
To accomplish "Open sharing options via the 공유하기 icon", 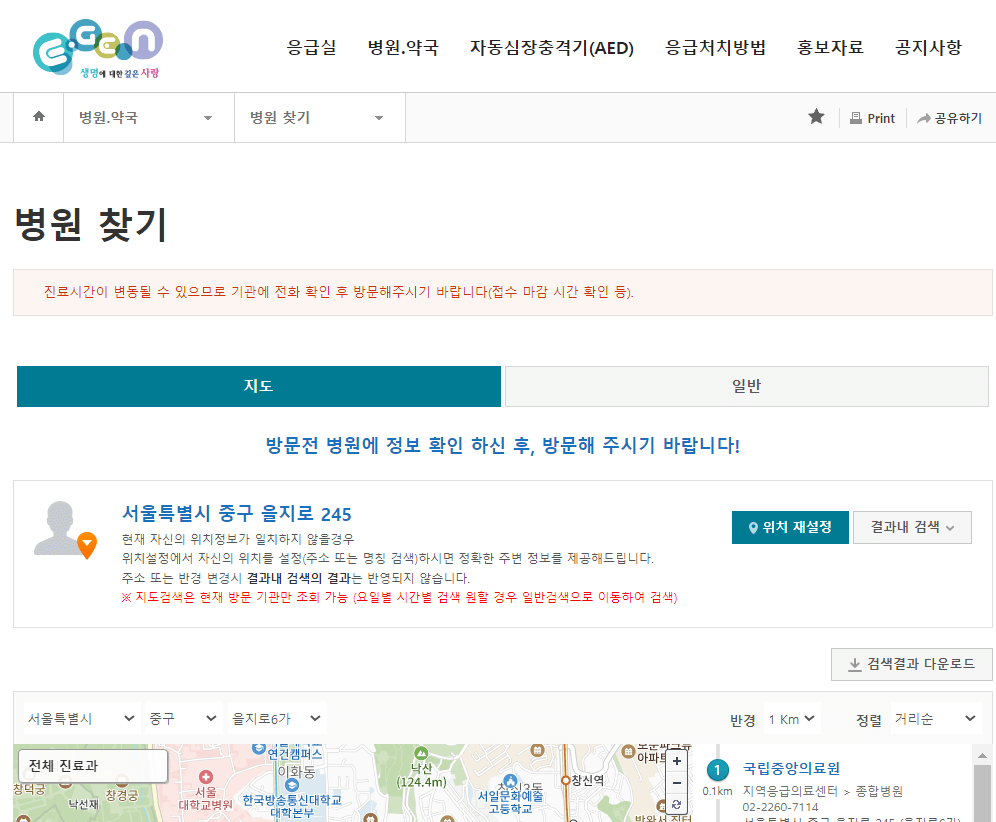I will (x=923, y=117).
